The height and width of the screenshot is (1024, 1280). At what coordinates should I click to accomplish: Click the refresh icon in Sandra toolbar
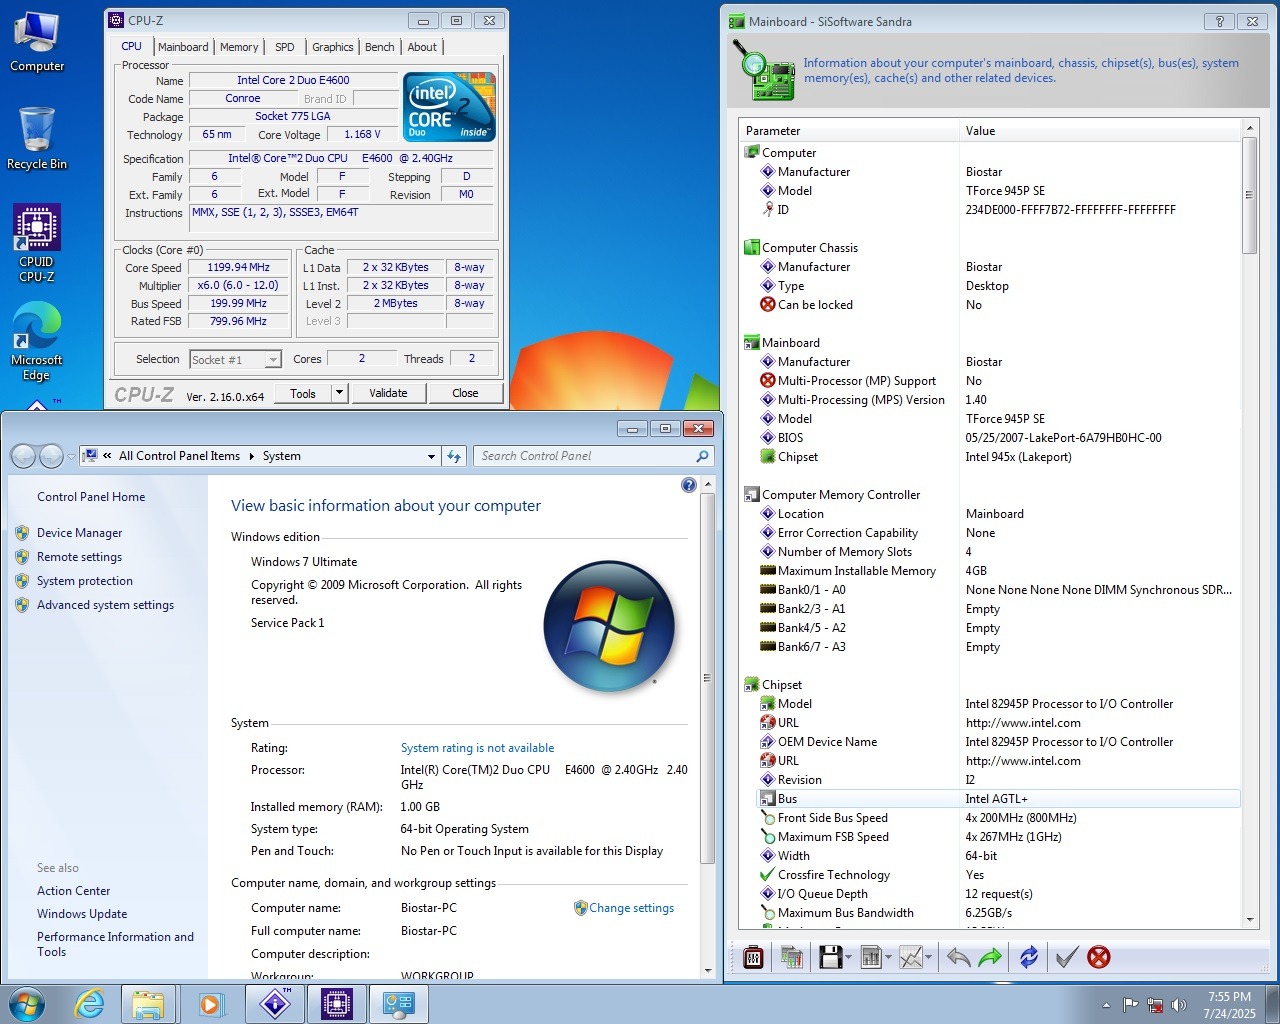click(1028, 957)
